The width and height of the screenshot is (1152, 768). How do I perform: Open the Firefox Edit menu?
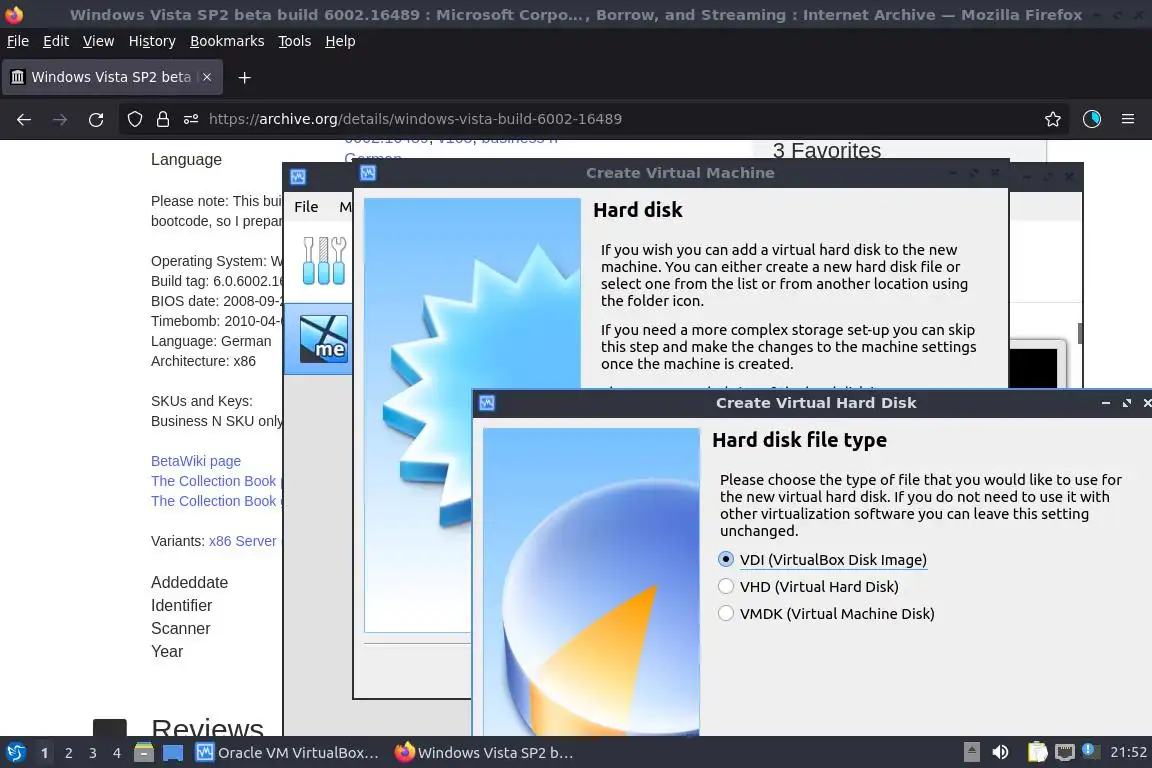coord(56,41)
